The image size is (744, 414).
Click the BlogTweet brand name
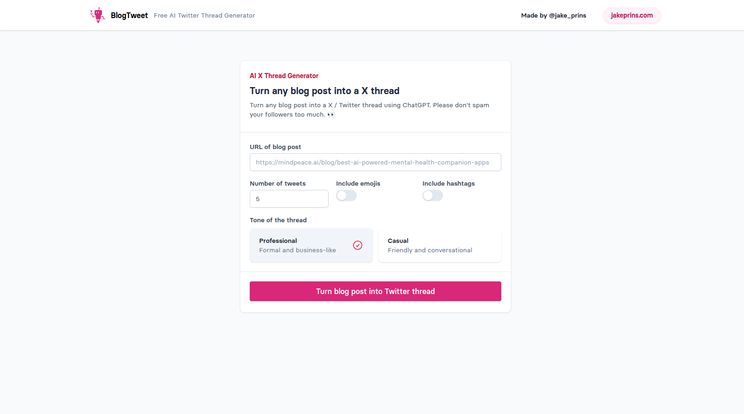(x=129, y=15)
